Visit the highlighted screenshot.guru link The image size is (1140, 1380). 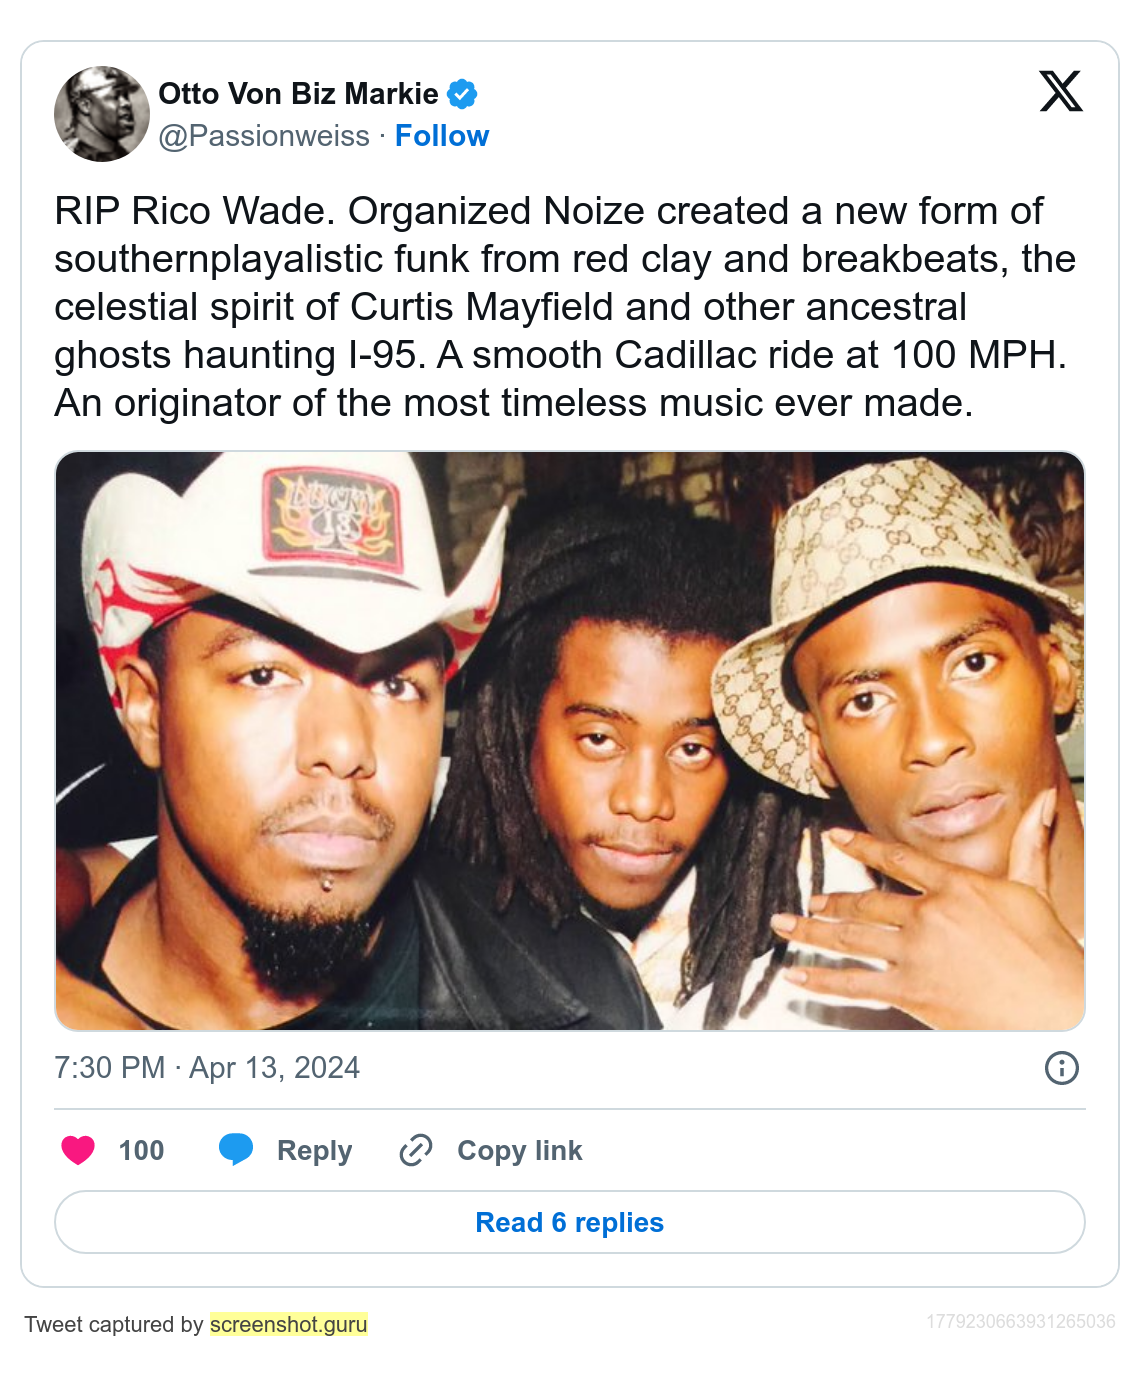288,1324
